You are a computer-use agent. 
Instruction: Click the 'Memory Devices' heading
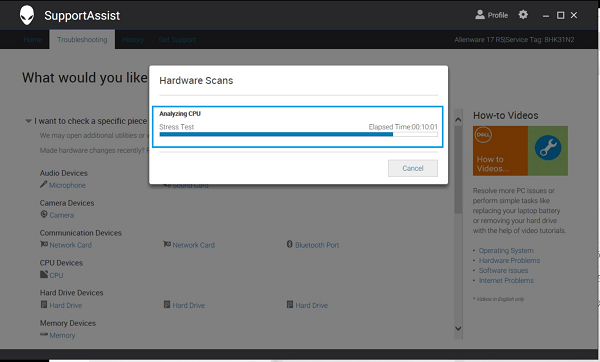(68, 323)
